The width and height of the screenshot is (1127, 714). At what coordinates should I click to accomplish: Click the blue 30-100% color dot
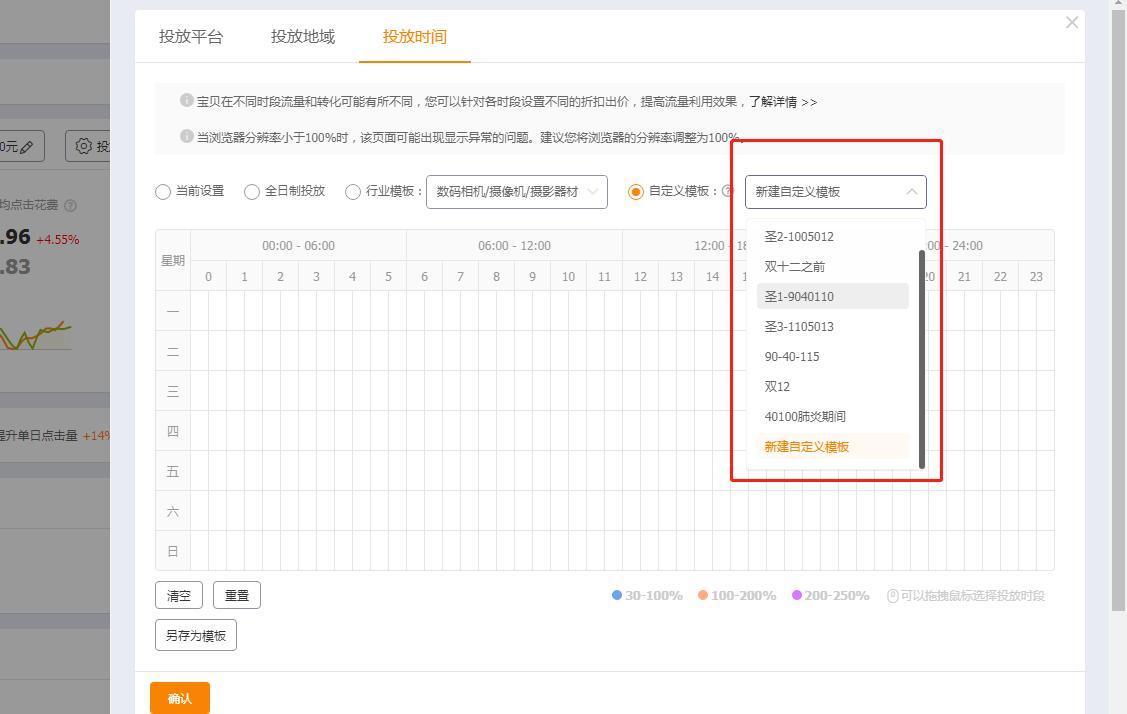(617, 595)
